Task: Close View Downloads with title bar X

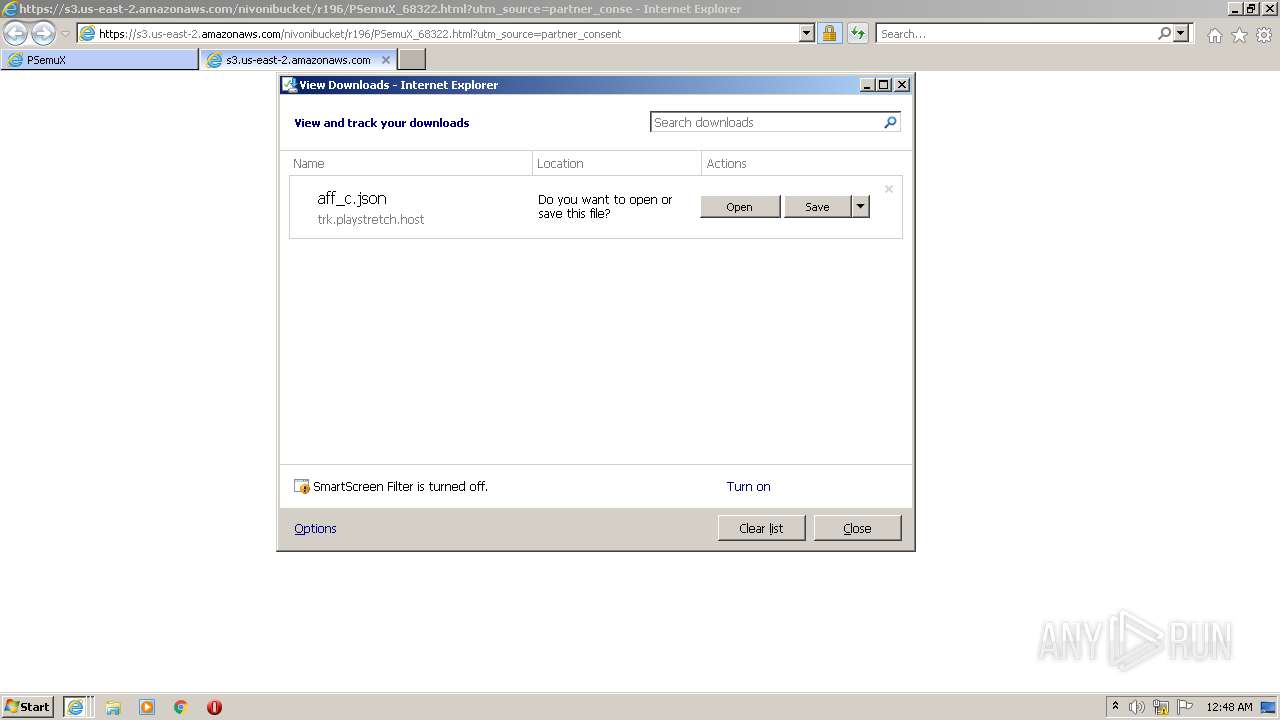Action: pyautogui.click(x=902, y=85)
